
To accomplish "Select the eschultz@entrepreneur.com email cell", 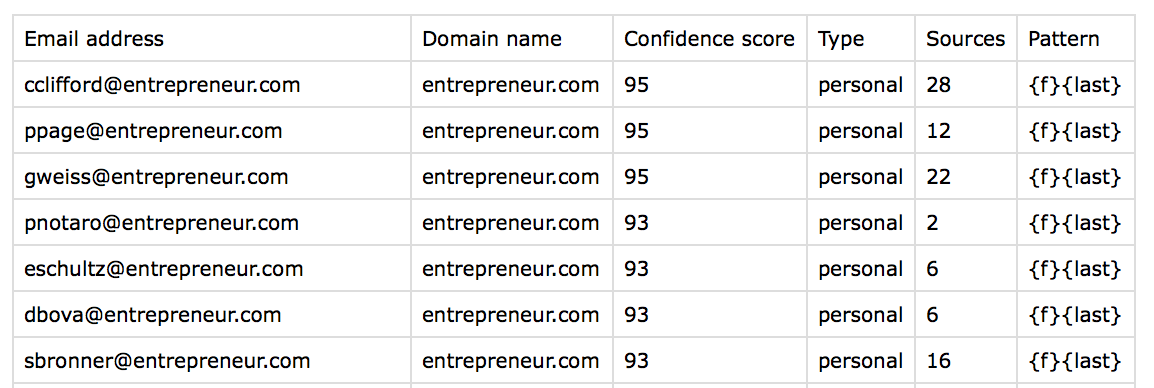I will [x=212, y=269].
